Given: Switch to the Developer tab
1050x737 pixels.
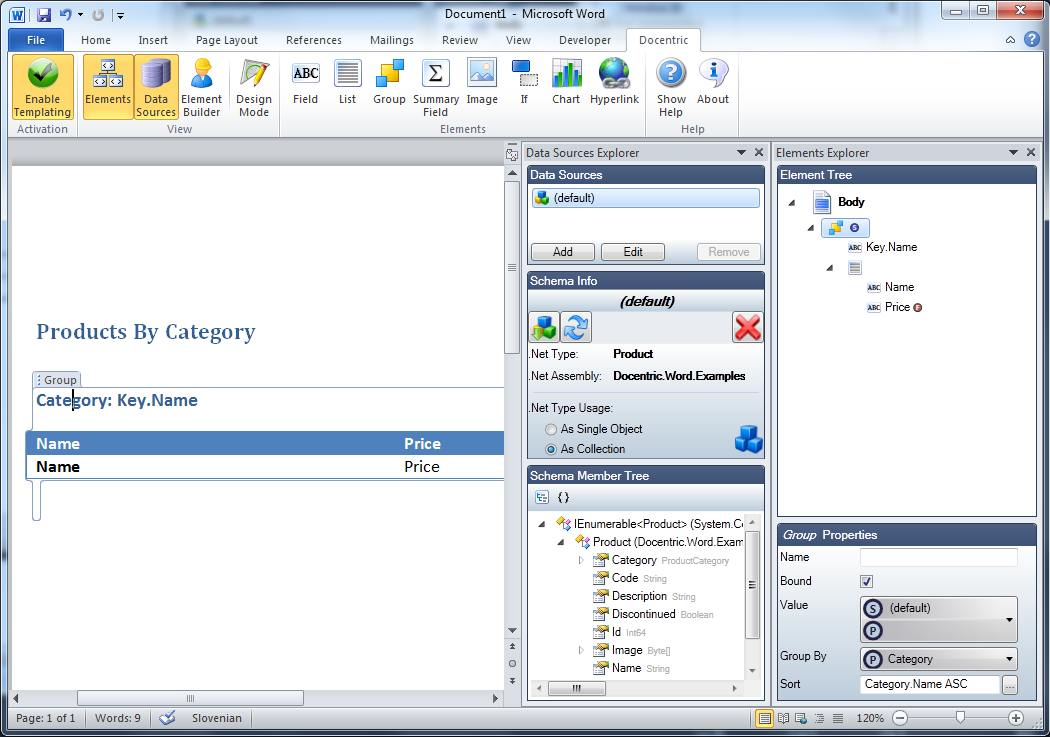Looking at the screenshot, I should (585, 40).
